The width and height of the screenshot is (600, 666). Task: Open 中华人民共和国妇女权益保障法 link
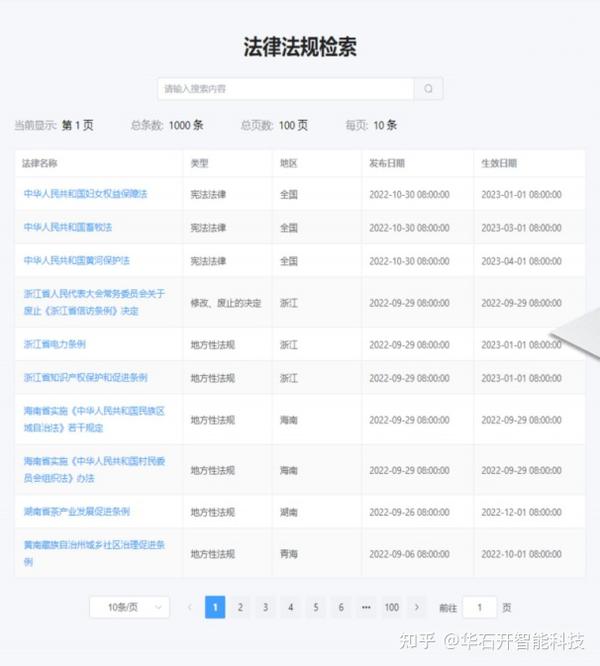(x=85, y=194)
